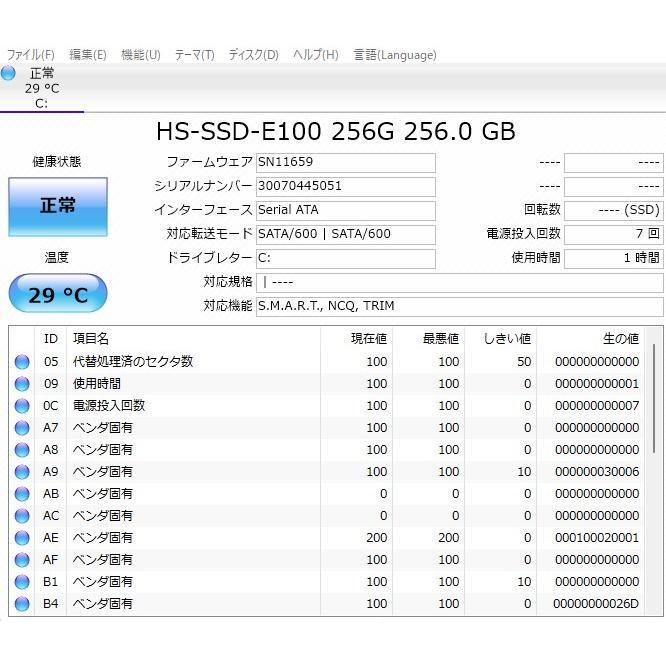Click the power-on hours field 1 時間
The width and height of the screenshot is (666, 666).
[613, 258]
